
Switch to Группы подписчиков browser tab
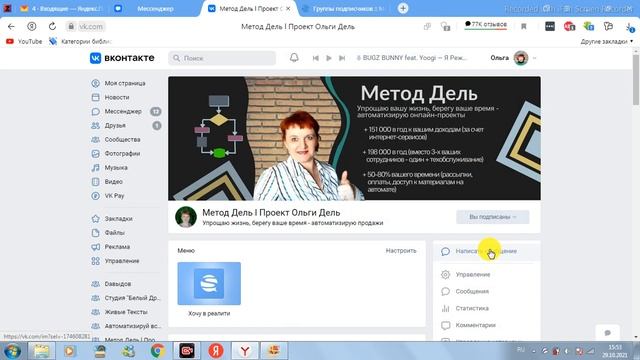point(343,8)
